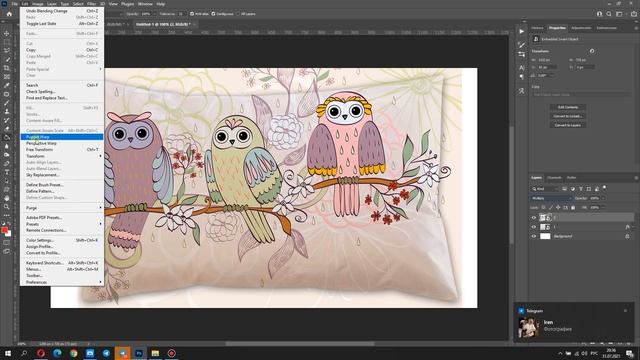Select the Horizontal Type tool
Image resolution: width=640 pixels, height=360 pixels.
(x=7, y=172)
